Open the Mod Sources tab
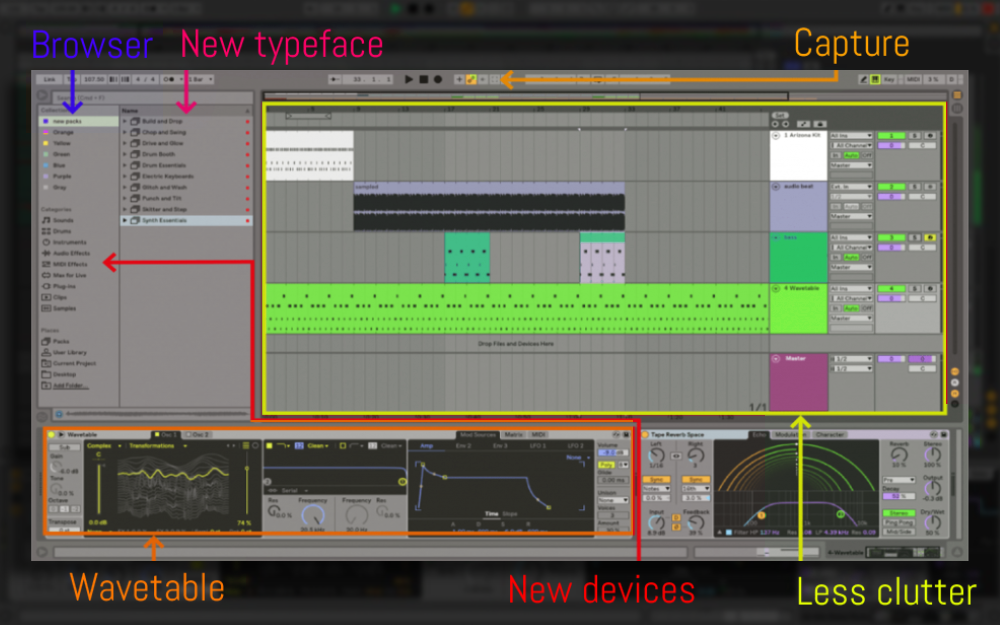Screen dimensions: 1000x625 coord(478,434)
